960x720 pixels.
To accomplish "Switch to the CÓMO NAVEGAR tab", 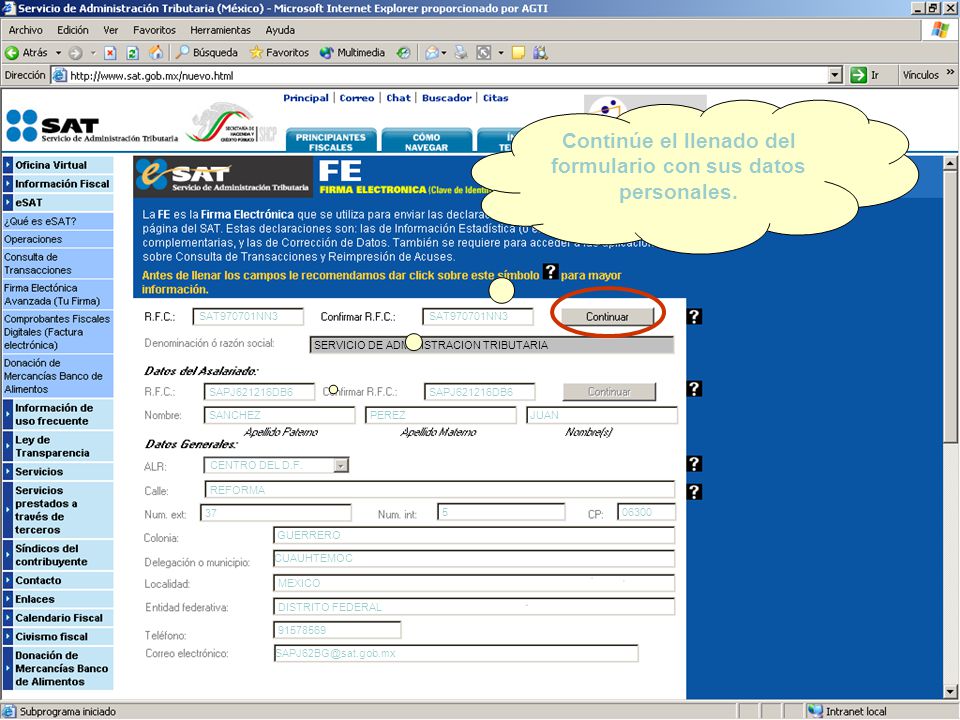I will [427, 140].
